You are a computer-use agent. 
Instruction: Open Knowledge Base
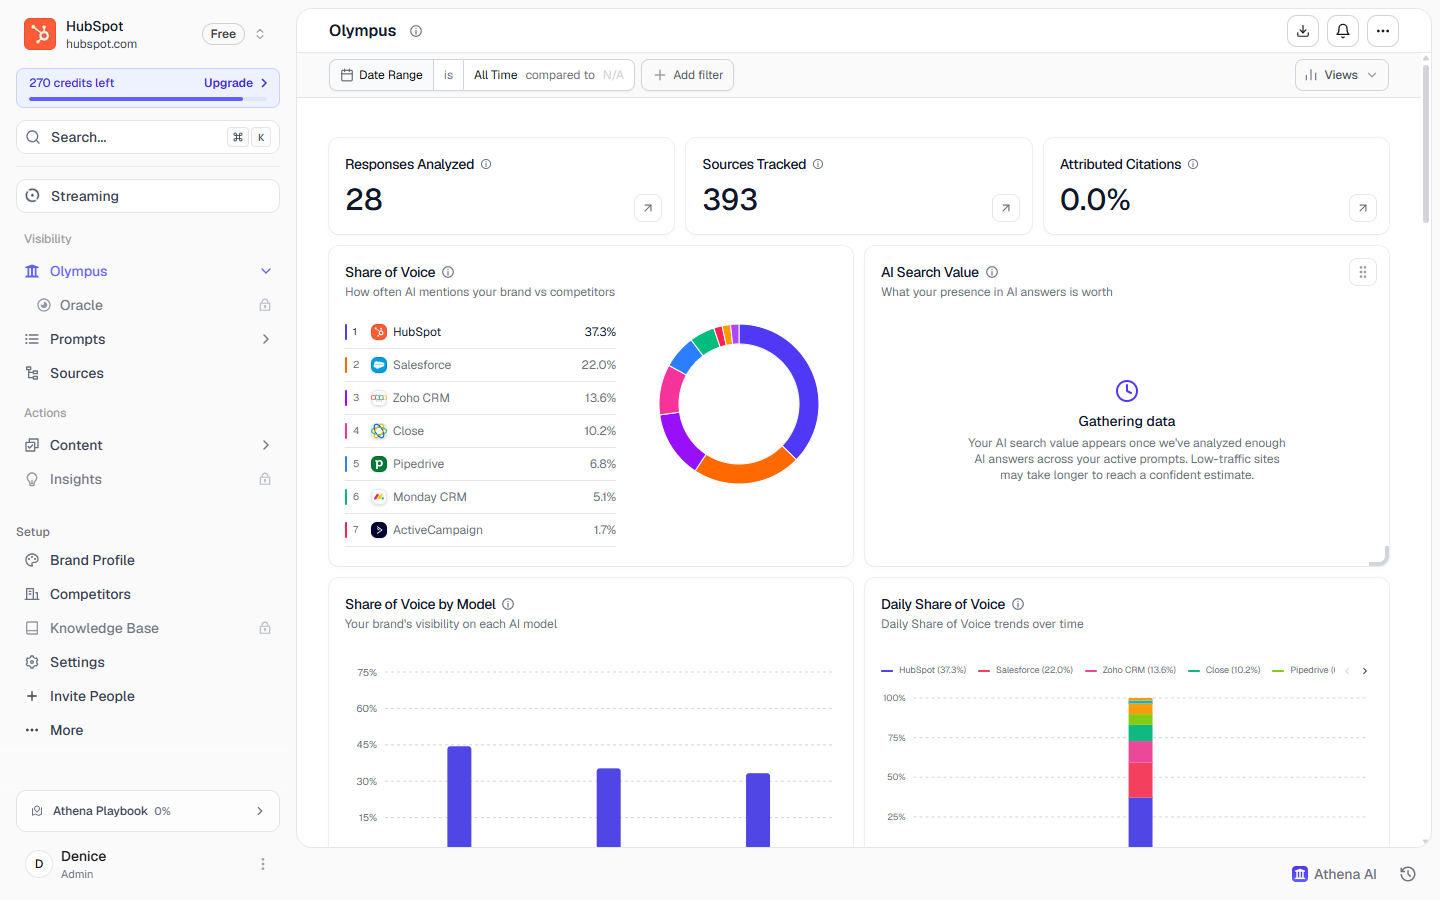tap(148, 628)
